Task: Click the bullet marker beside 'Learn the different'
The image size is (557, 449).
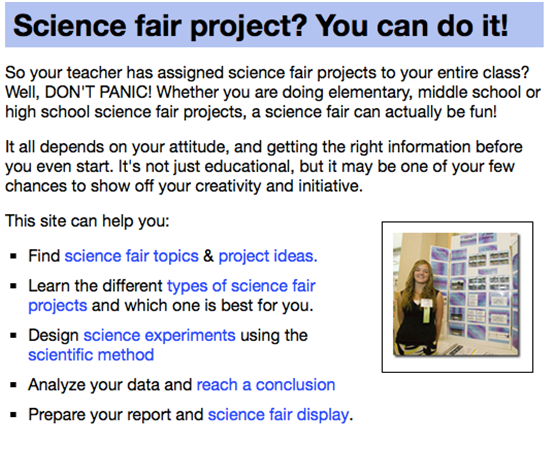Action: coord(13,286)
